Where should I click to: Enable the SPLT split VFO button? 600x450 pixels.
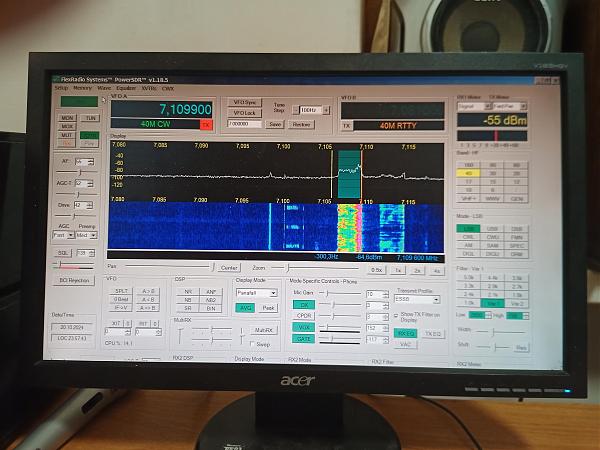(x=122, y=291)
